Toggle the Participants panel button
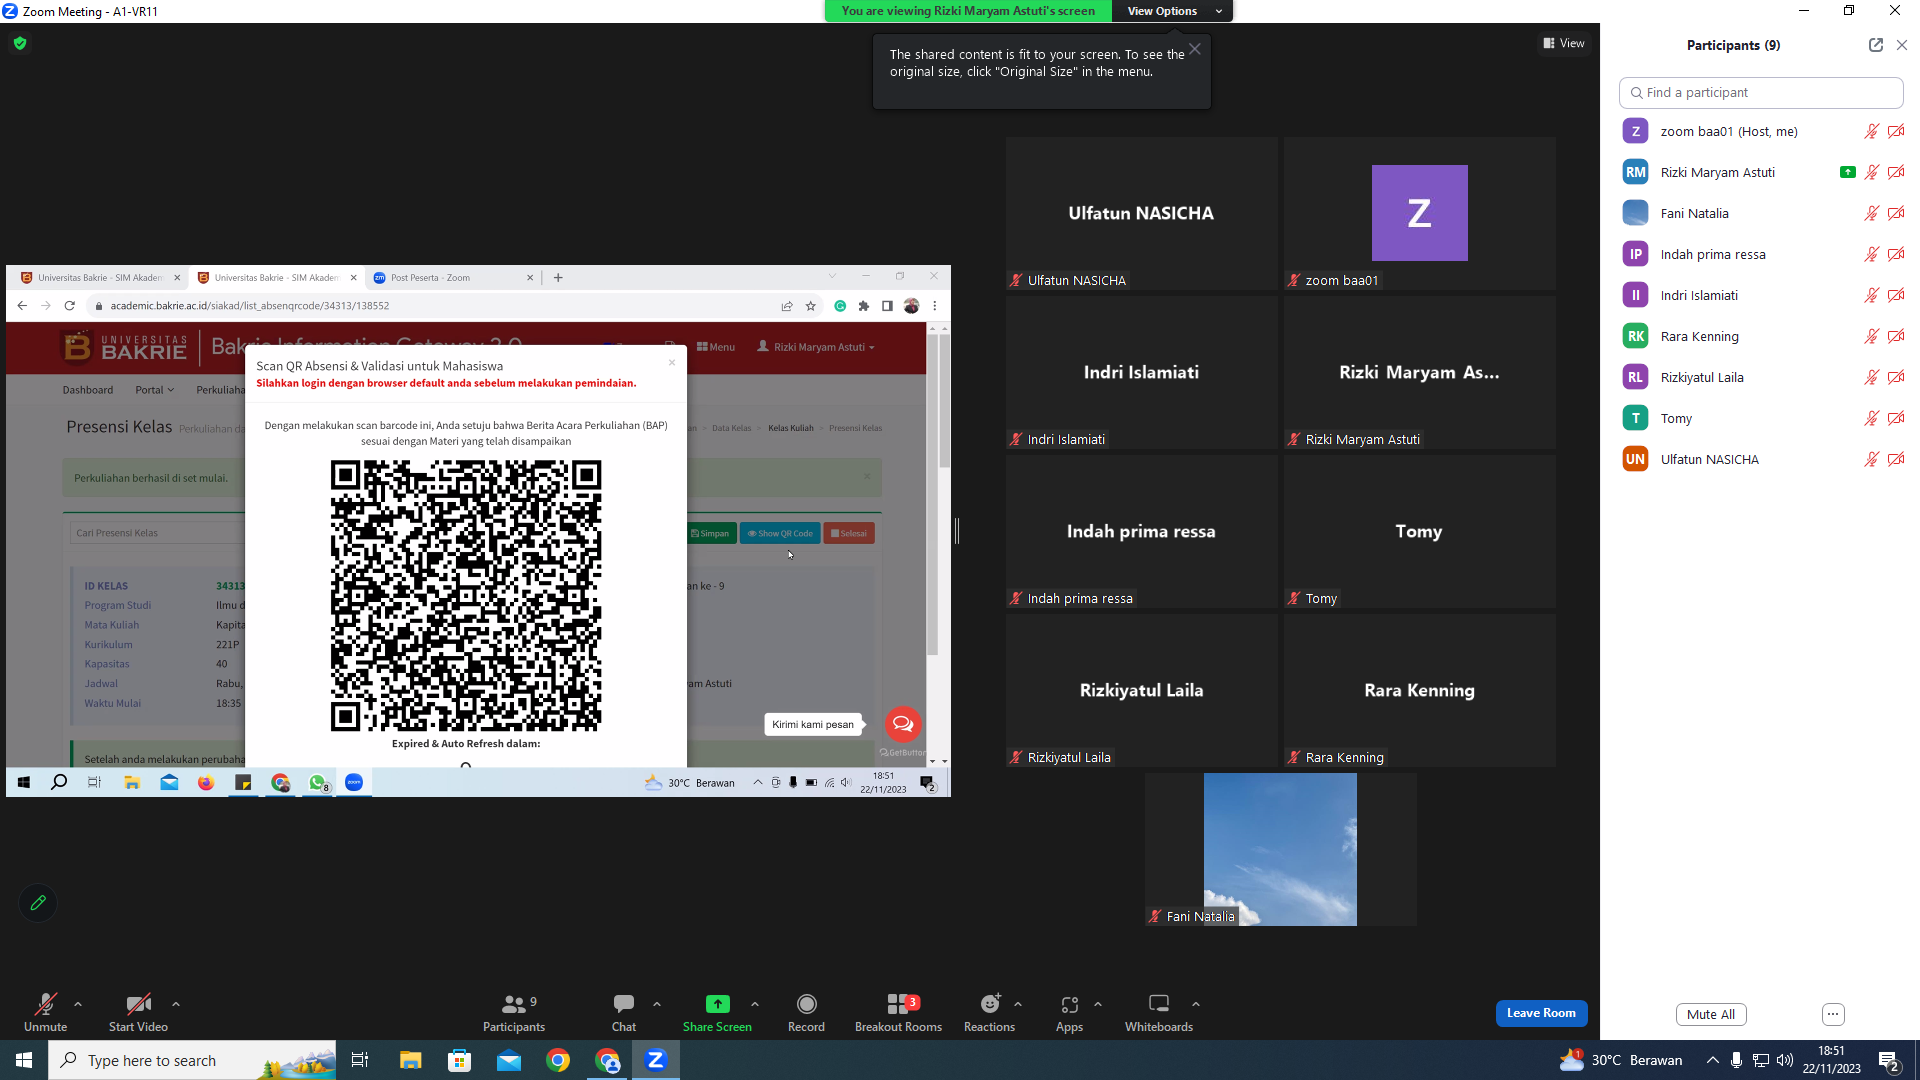Viewport: 1920px width, 1080px height. click(x=514, y=1012)
